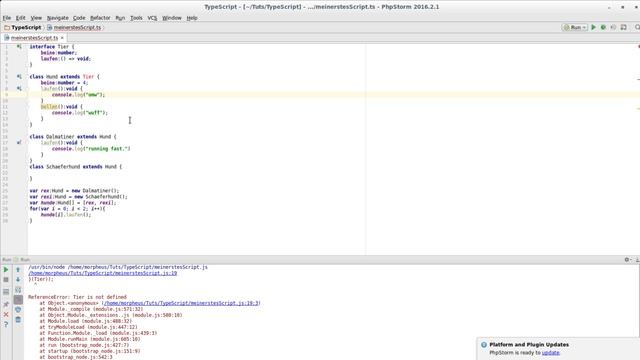Viewport: 640px width, 360px height.
Task: Open the VCS menu
Action: click(x=152, y=18)
